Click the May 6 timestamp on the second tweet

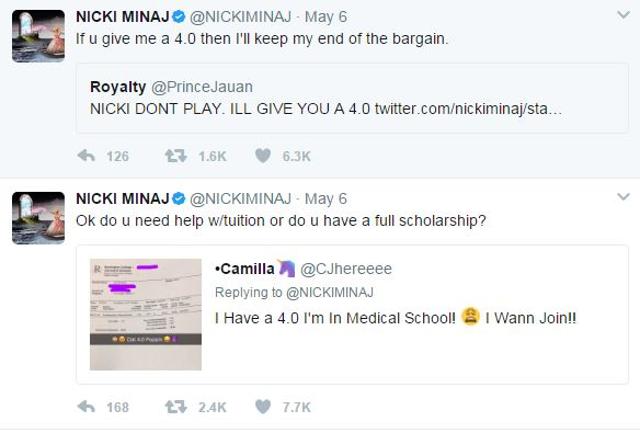326,199
